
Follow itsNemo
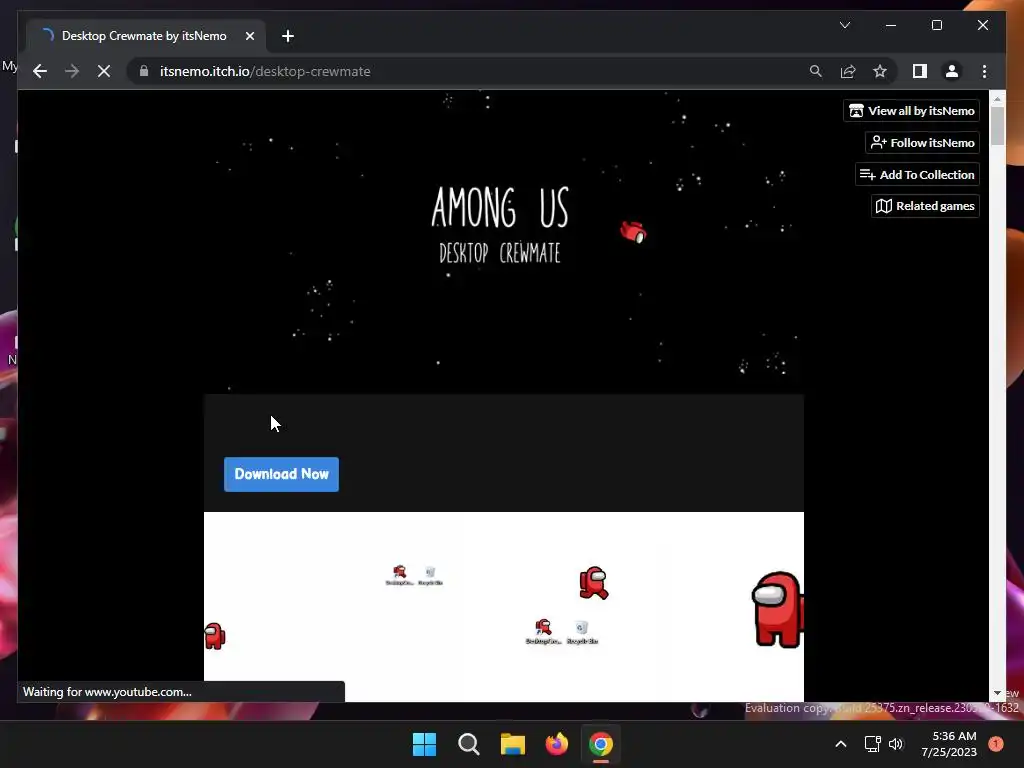pyautogui.click(x=922, y=142)
